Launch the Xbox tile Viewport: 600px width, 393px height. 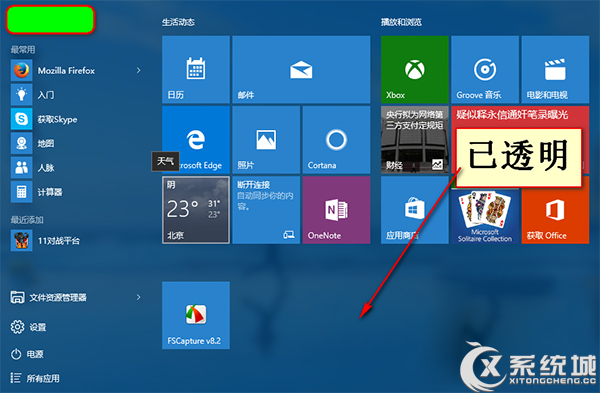[x=415, y=70]
